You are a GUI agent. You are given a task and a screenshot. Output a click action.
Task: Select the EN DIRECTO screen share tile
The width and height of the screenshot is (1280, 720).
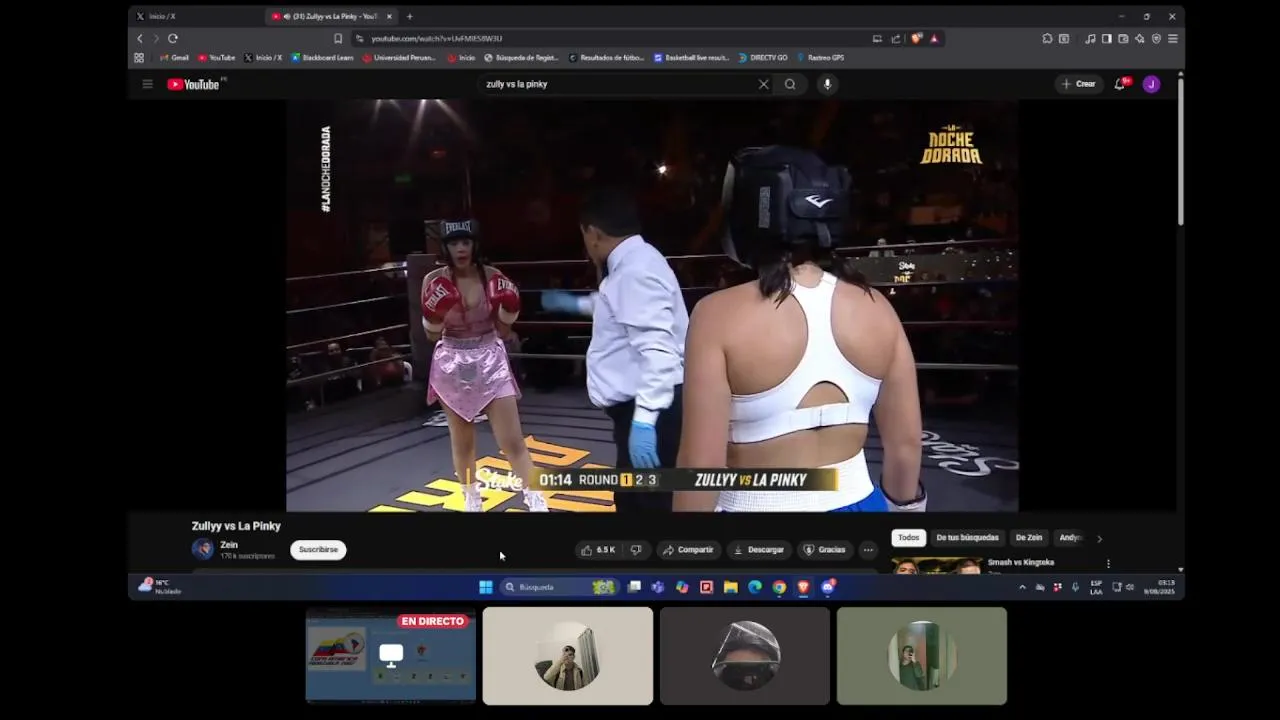[x=391, y=655]
